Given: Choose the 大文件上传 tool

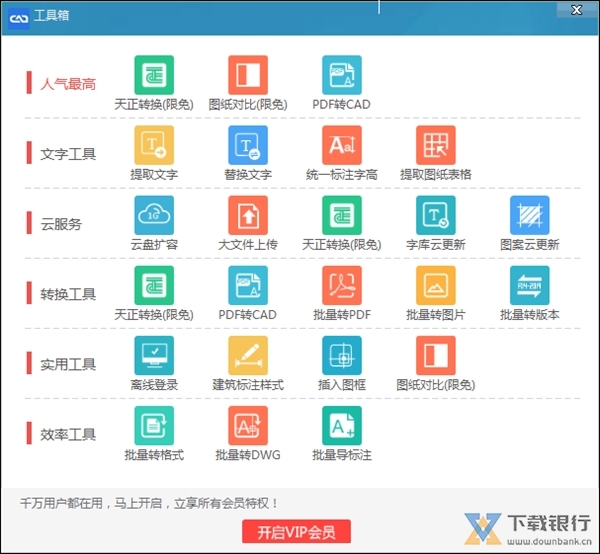Looking at the screenshot, I should pos(248,215).
